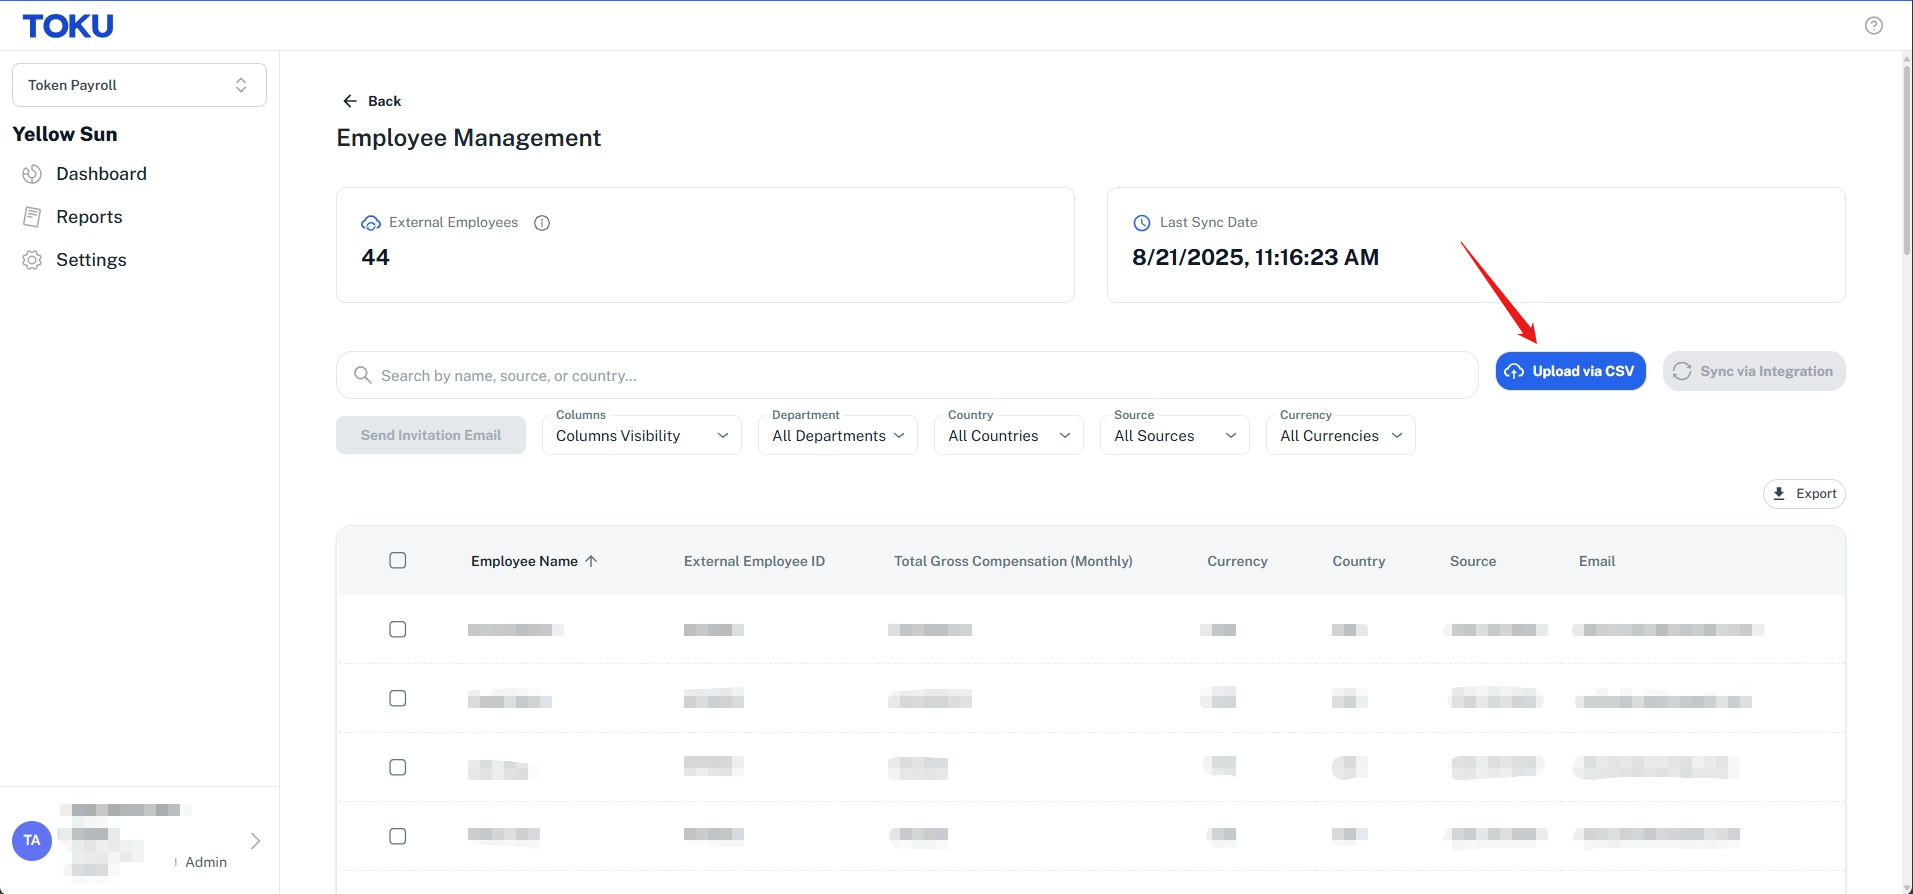Click the Dashboard sidebar icon

(x=32, y=174)
